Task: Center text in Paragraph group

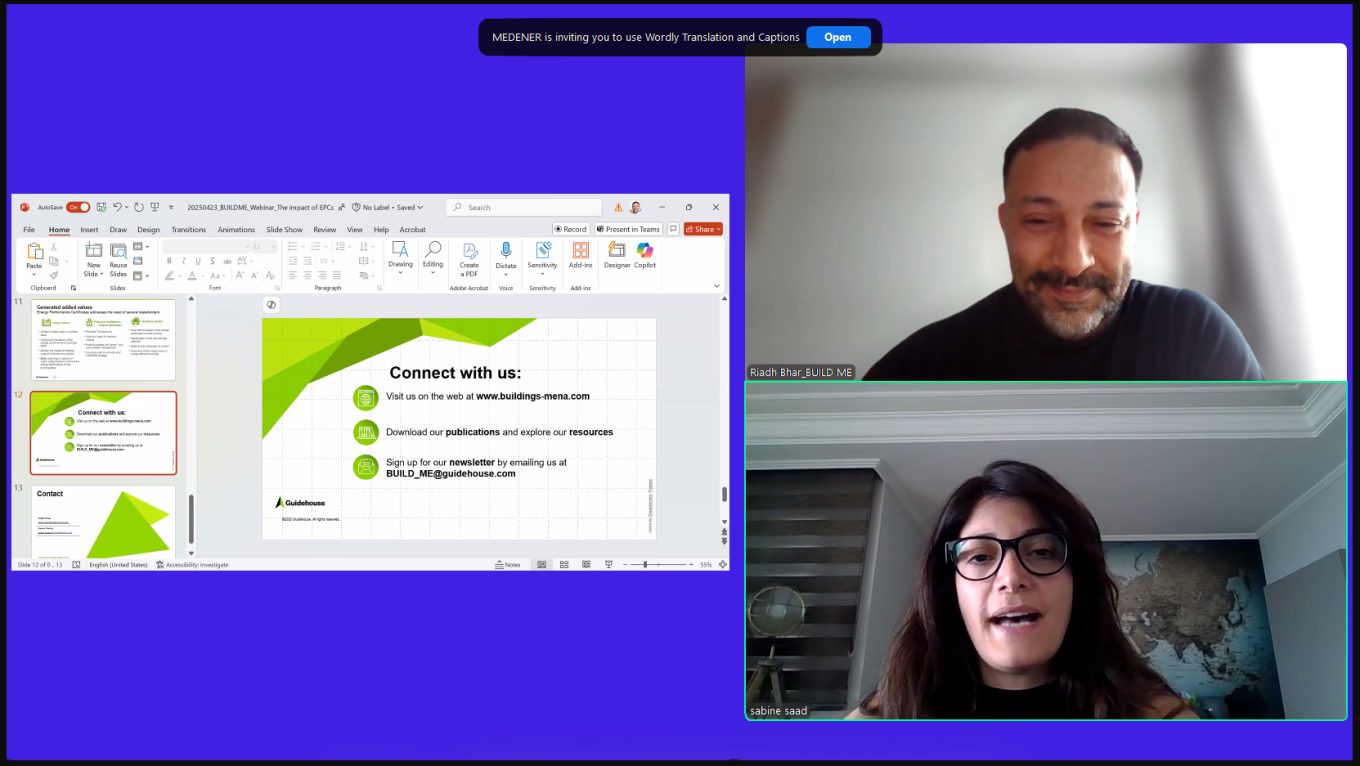Action: click(x=307, y=275)
